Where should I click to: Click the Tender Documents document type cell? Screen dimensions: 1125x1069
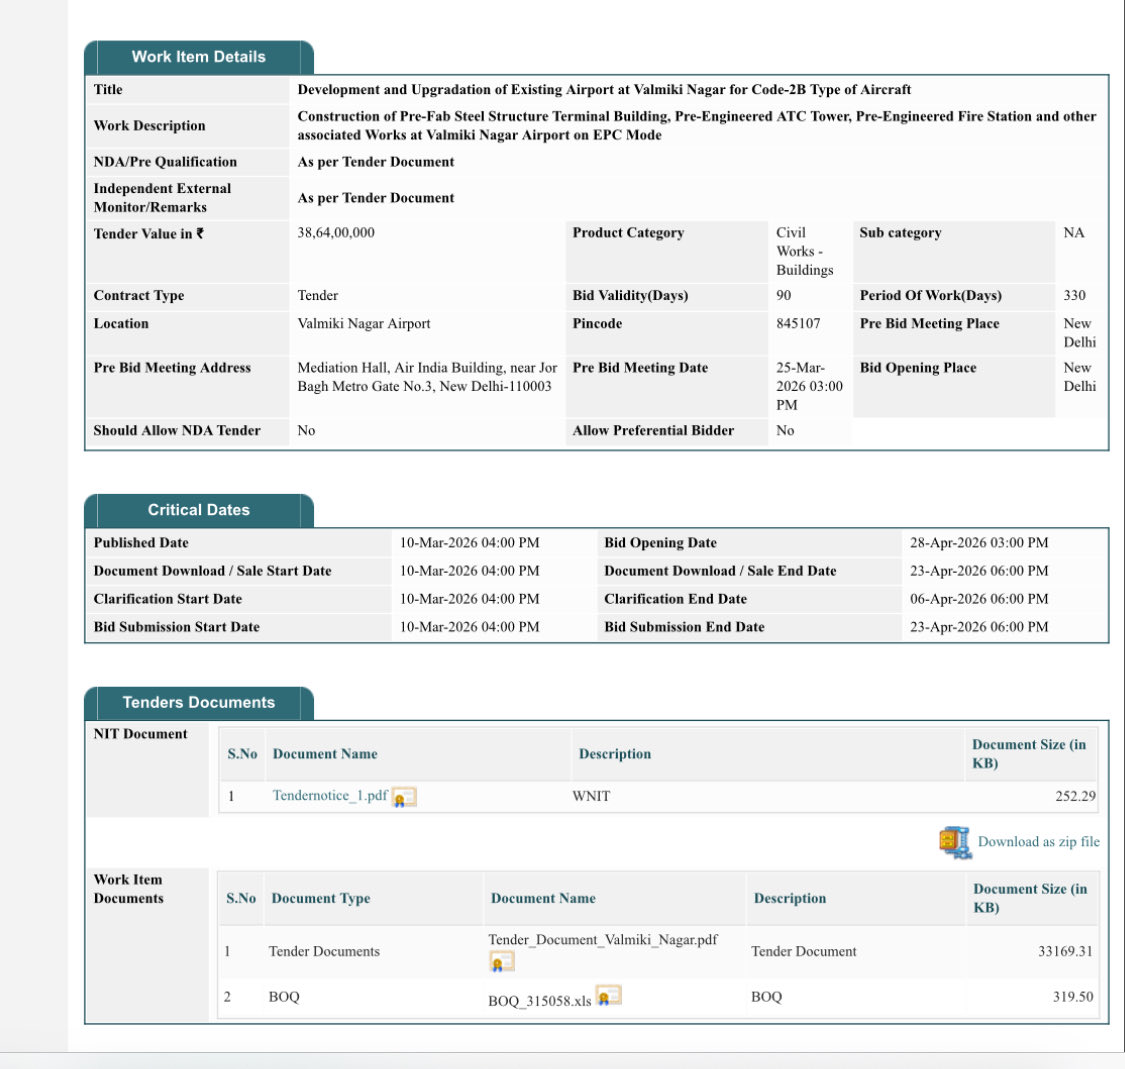pyautogui.click(x=324, y=951)
